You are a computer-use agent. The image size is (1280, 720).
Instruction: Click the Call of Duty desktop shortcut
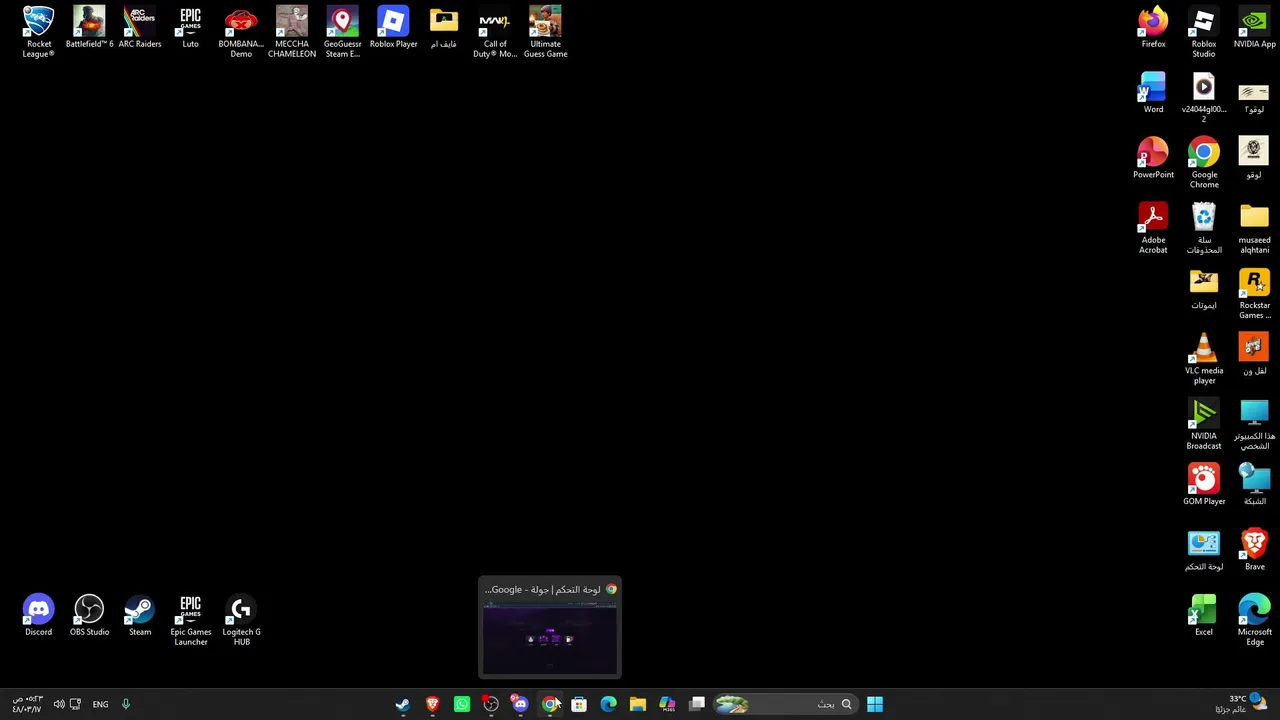click(x=495, y=32)
